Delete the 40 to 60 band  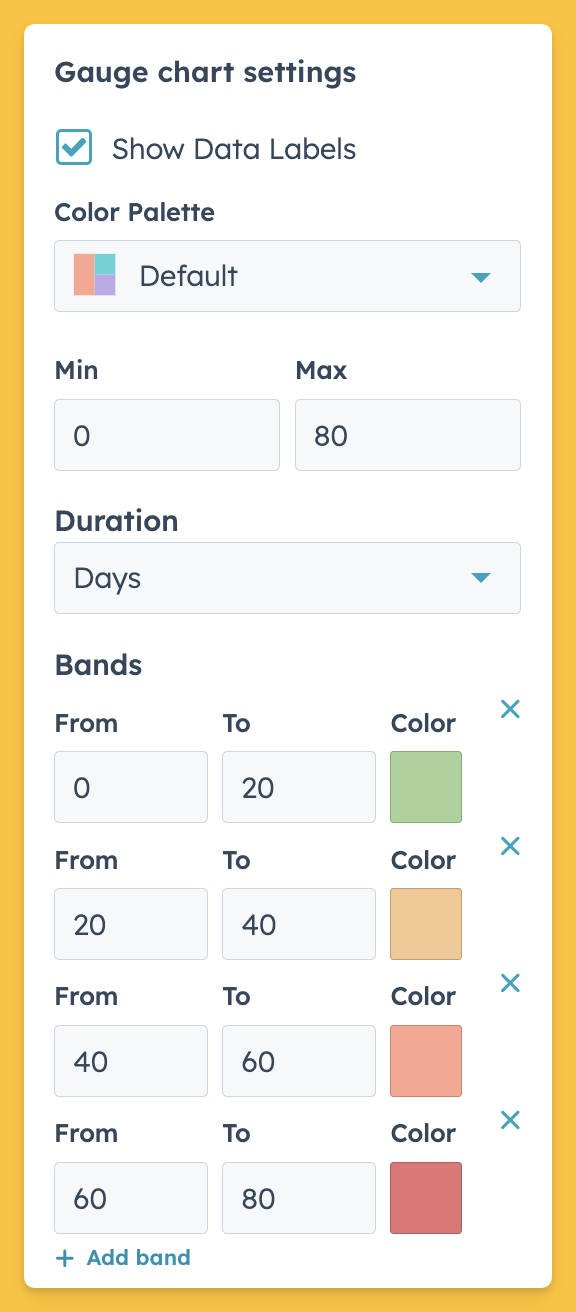(x=510, y=983)
